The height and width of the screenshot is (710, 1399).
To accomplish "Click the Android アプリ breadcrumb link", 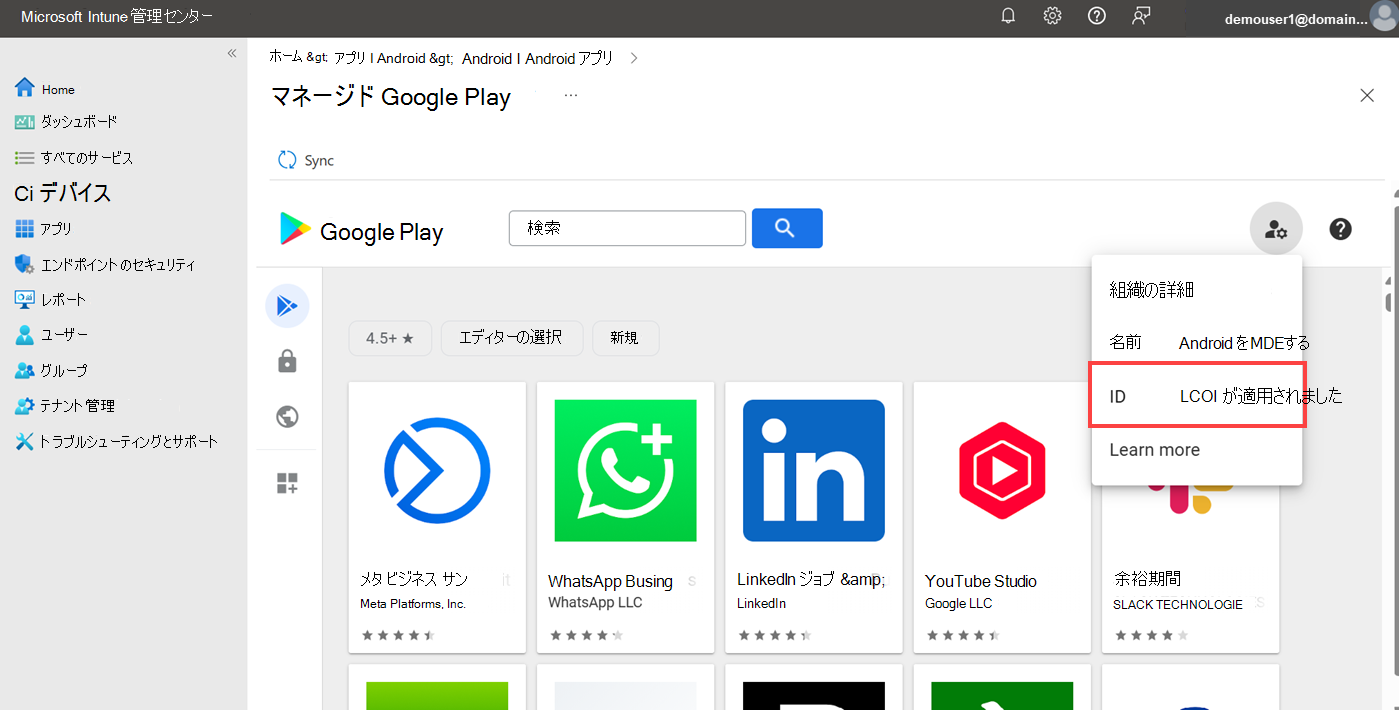I will (569, 58).
